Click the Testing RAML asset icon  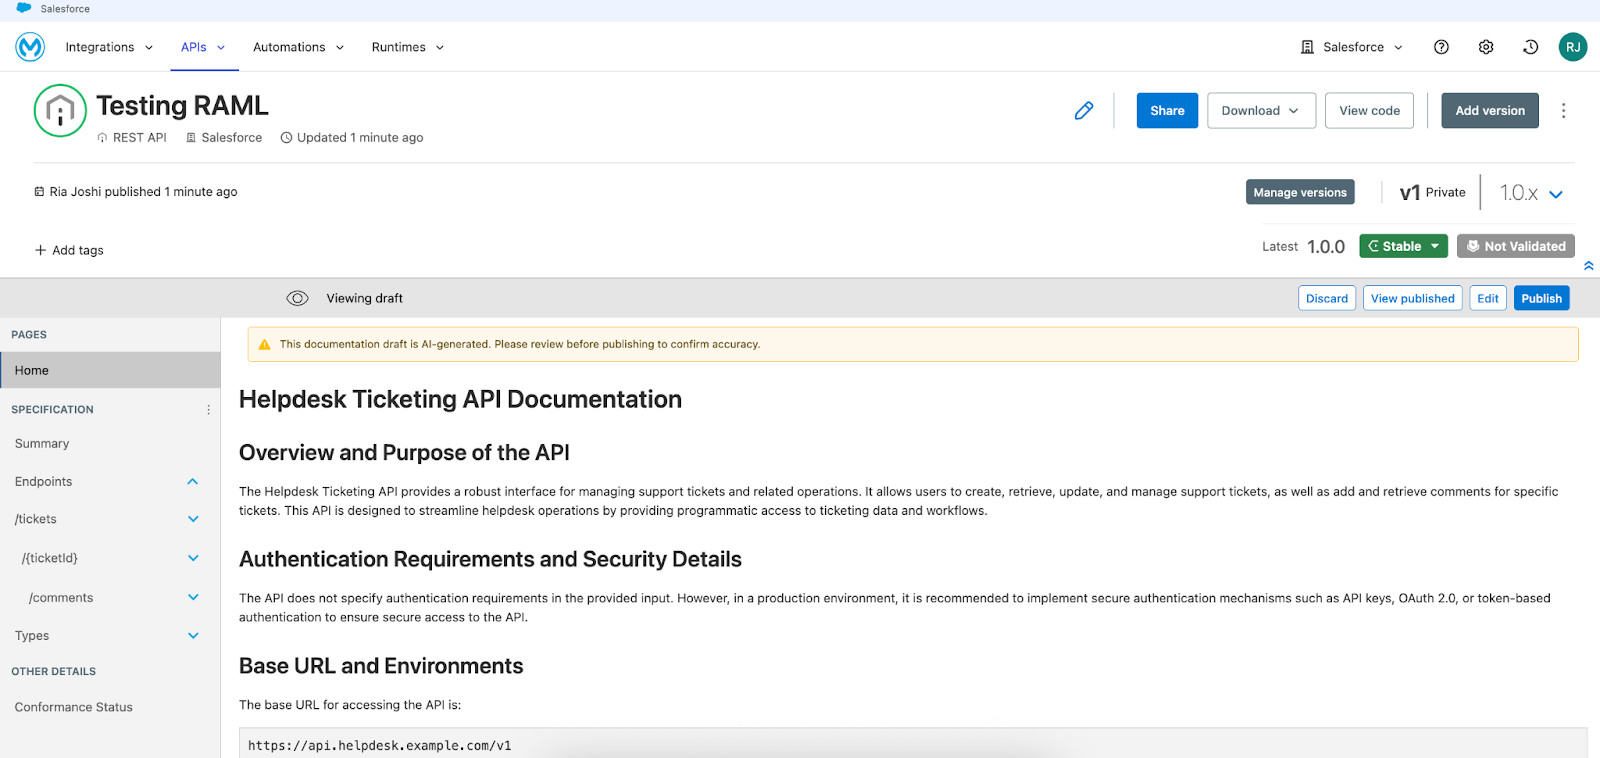(60, 110)
